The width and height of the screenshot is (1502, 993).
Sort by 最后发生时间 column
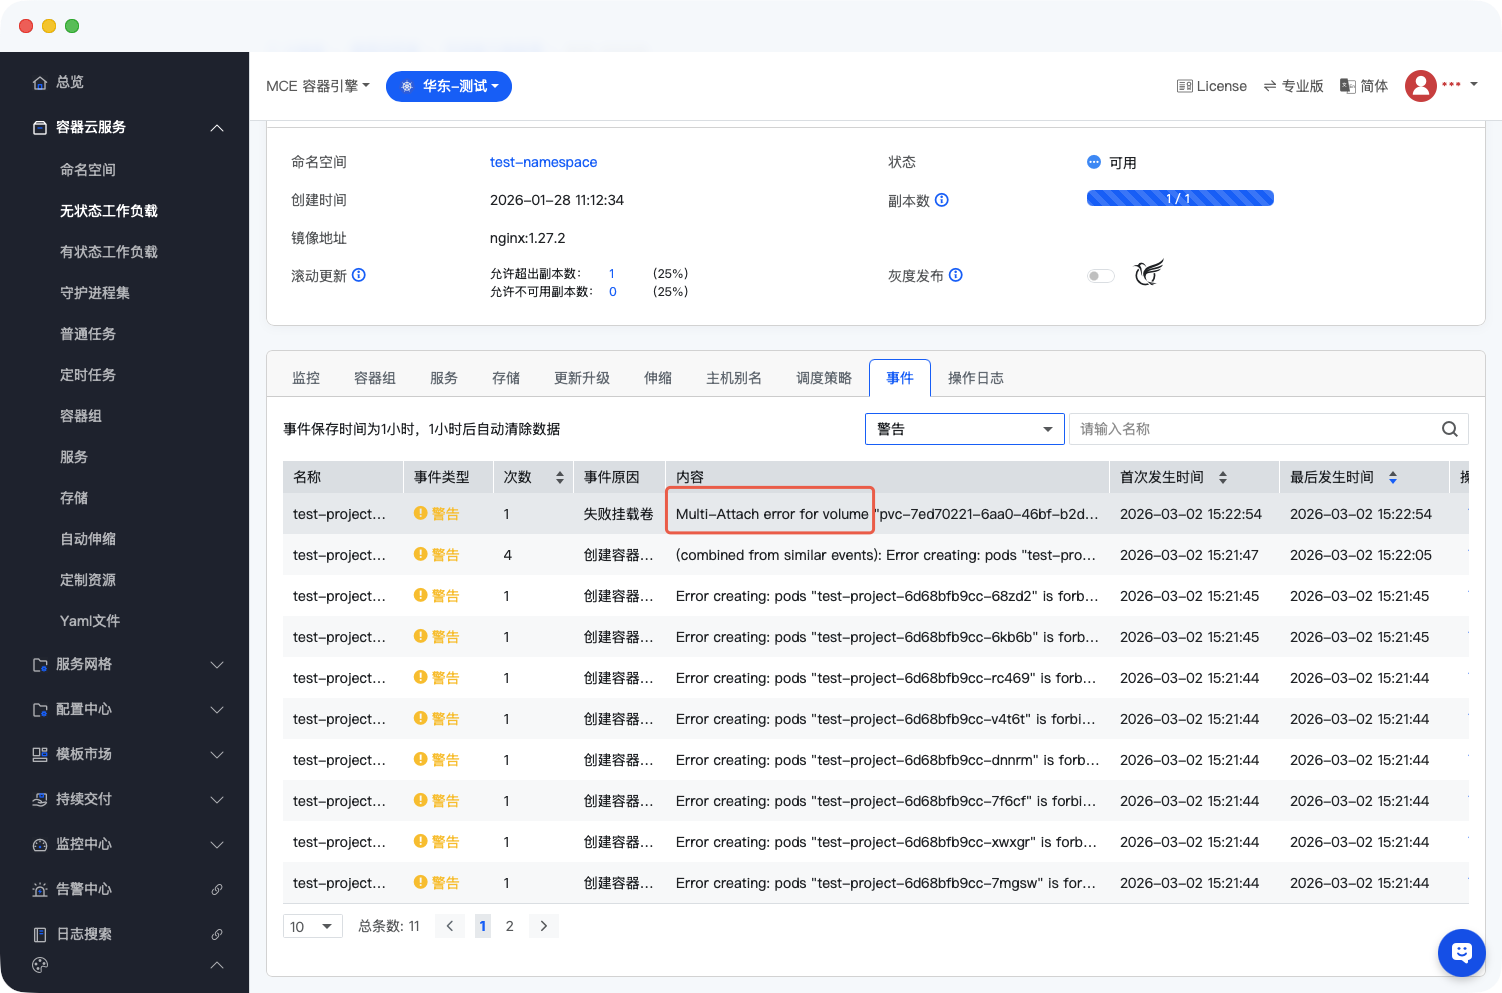[x=1392, y=478]
